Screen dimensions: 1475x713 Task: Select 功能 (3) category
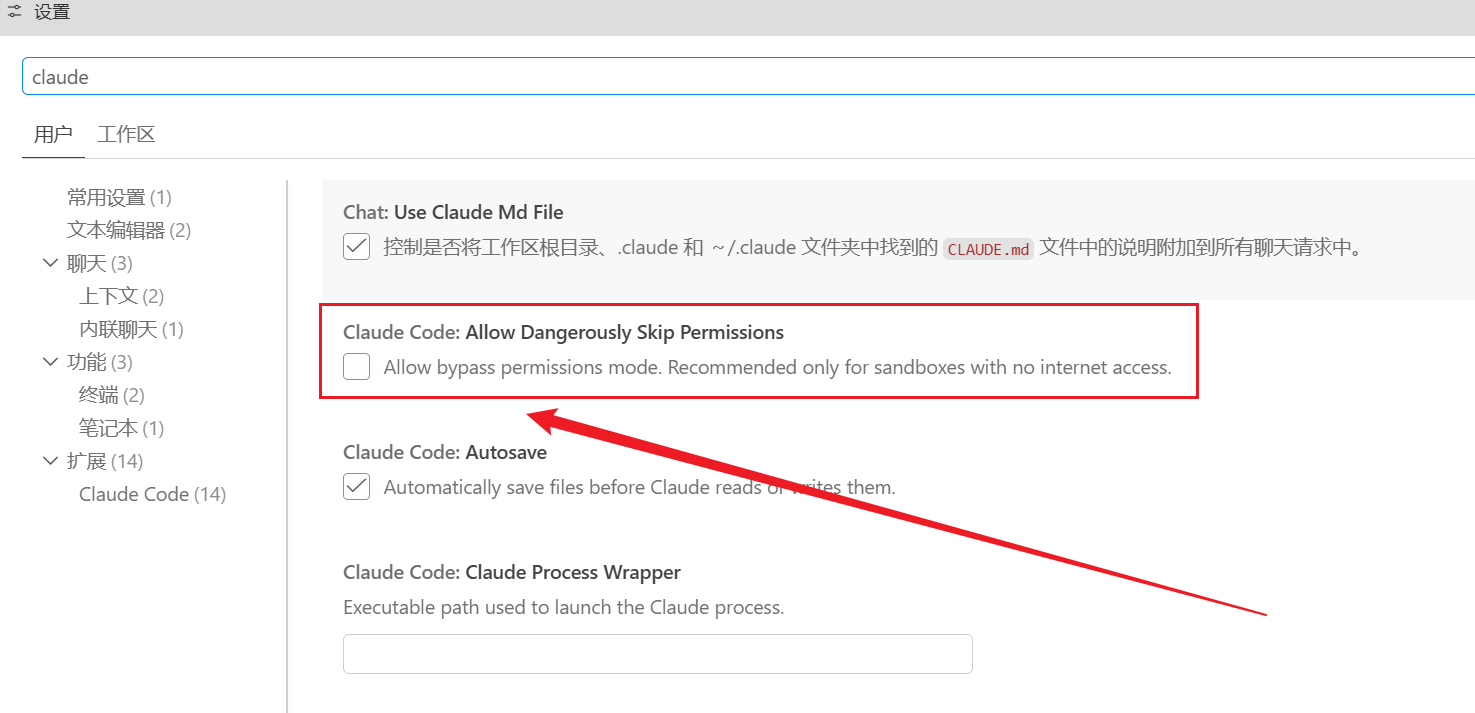click(100, 362)
